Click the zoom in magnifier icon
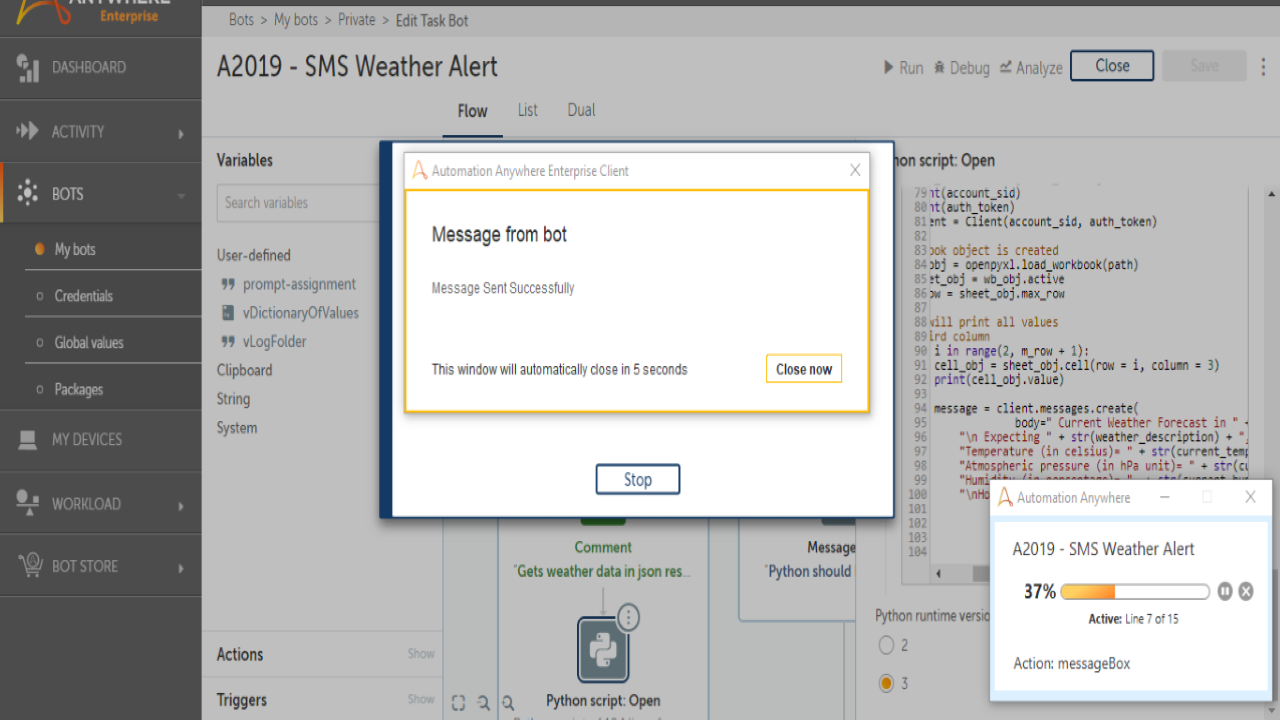The image size is (1280, 720). click(x=508, y=702)
